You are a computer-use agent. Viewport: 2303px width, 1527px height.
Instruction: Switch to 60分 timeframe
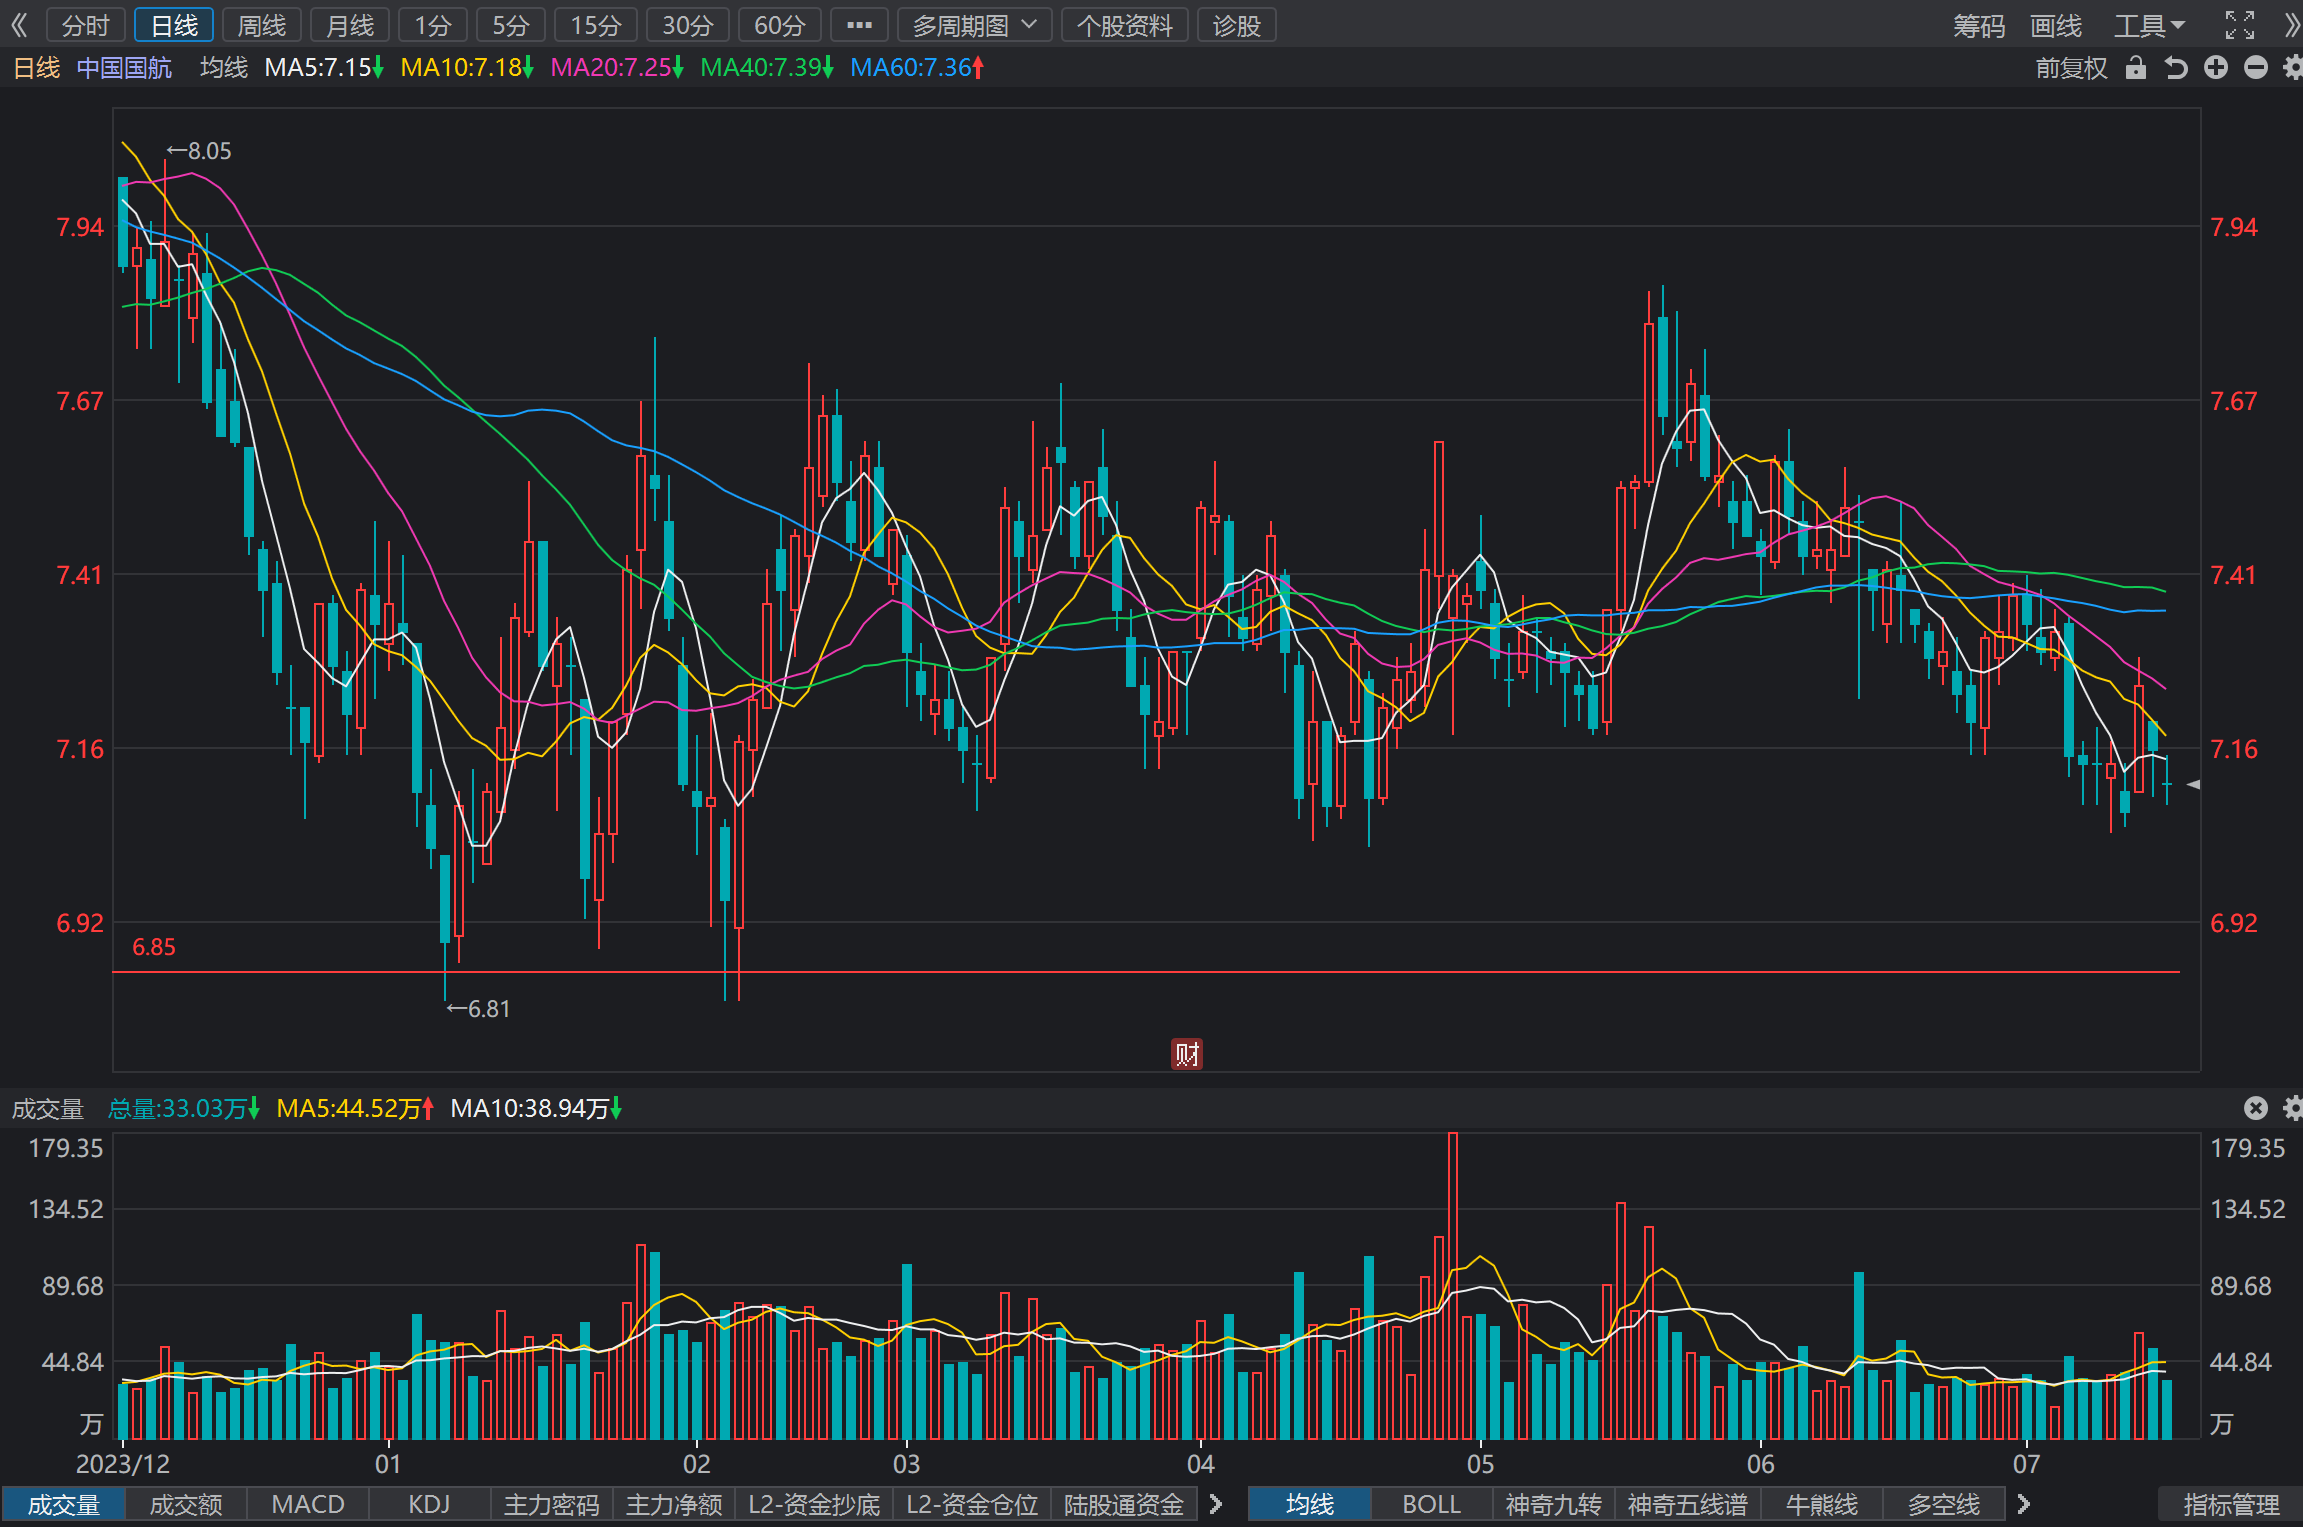click(x=780, y=25)
